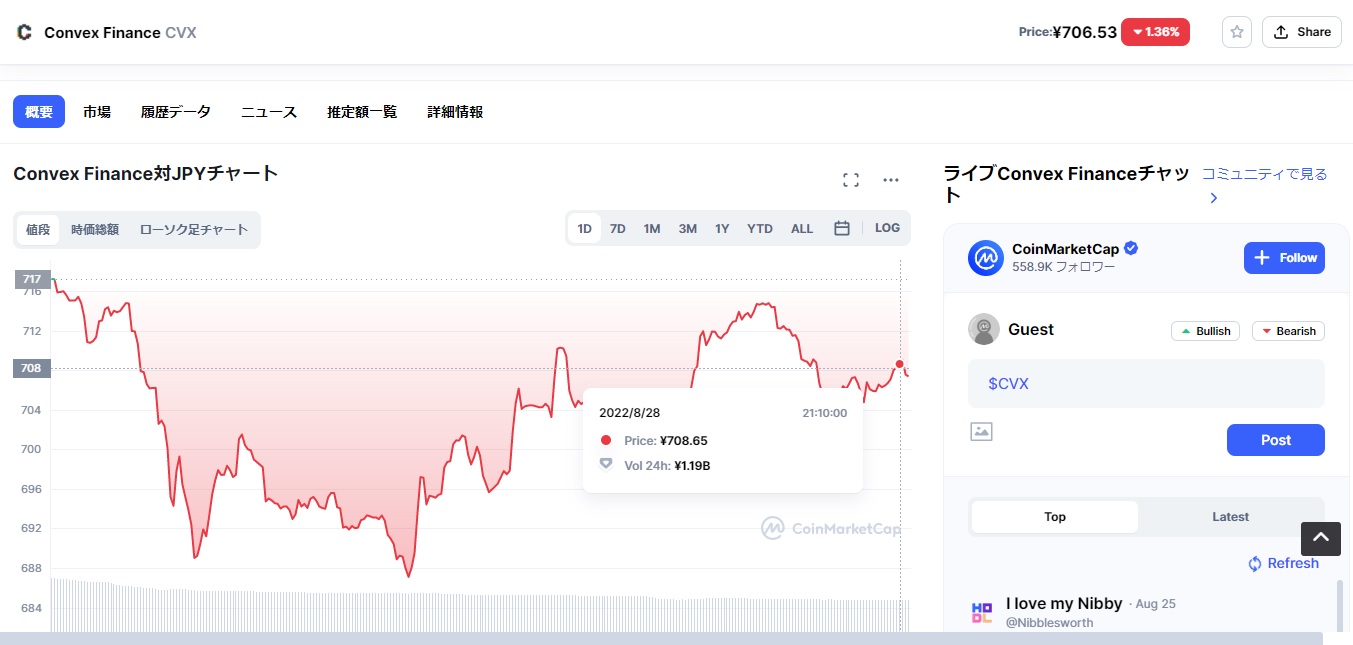Open the image attachment icon below $CVX post
This screenshot has height=645, width=1353.
(x=981, y=431)
